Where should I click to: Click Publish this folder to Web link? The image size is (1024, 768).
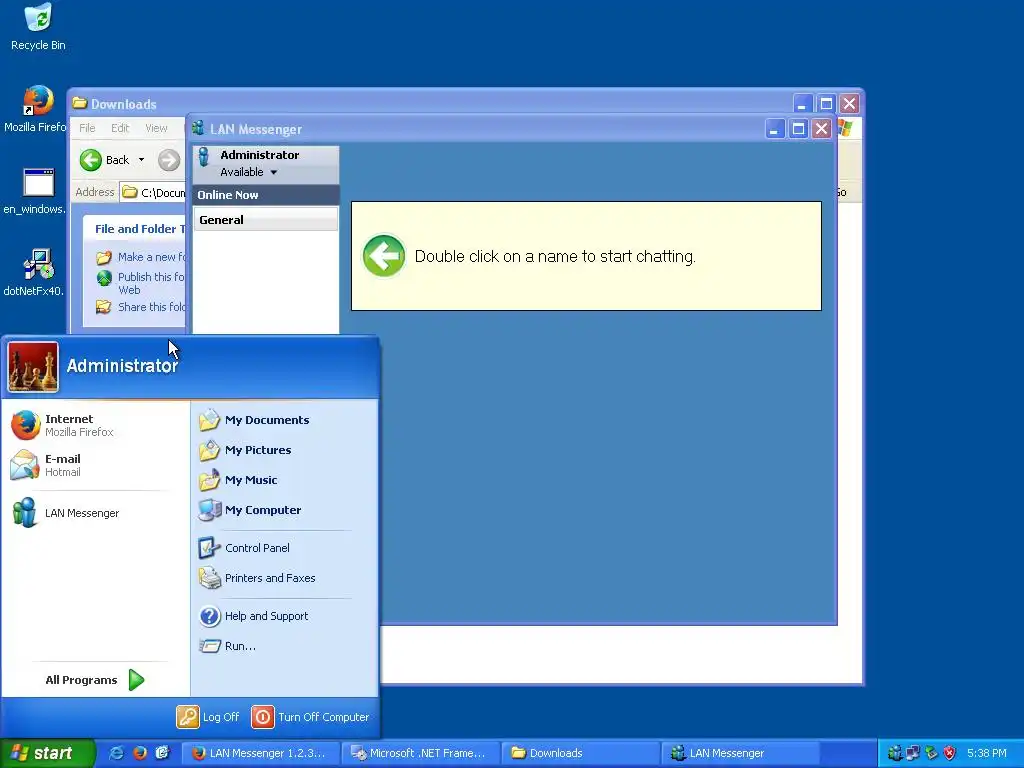pyautogui.click(x=142, y=283)
